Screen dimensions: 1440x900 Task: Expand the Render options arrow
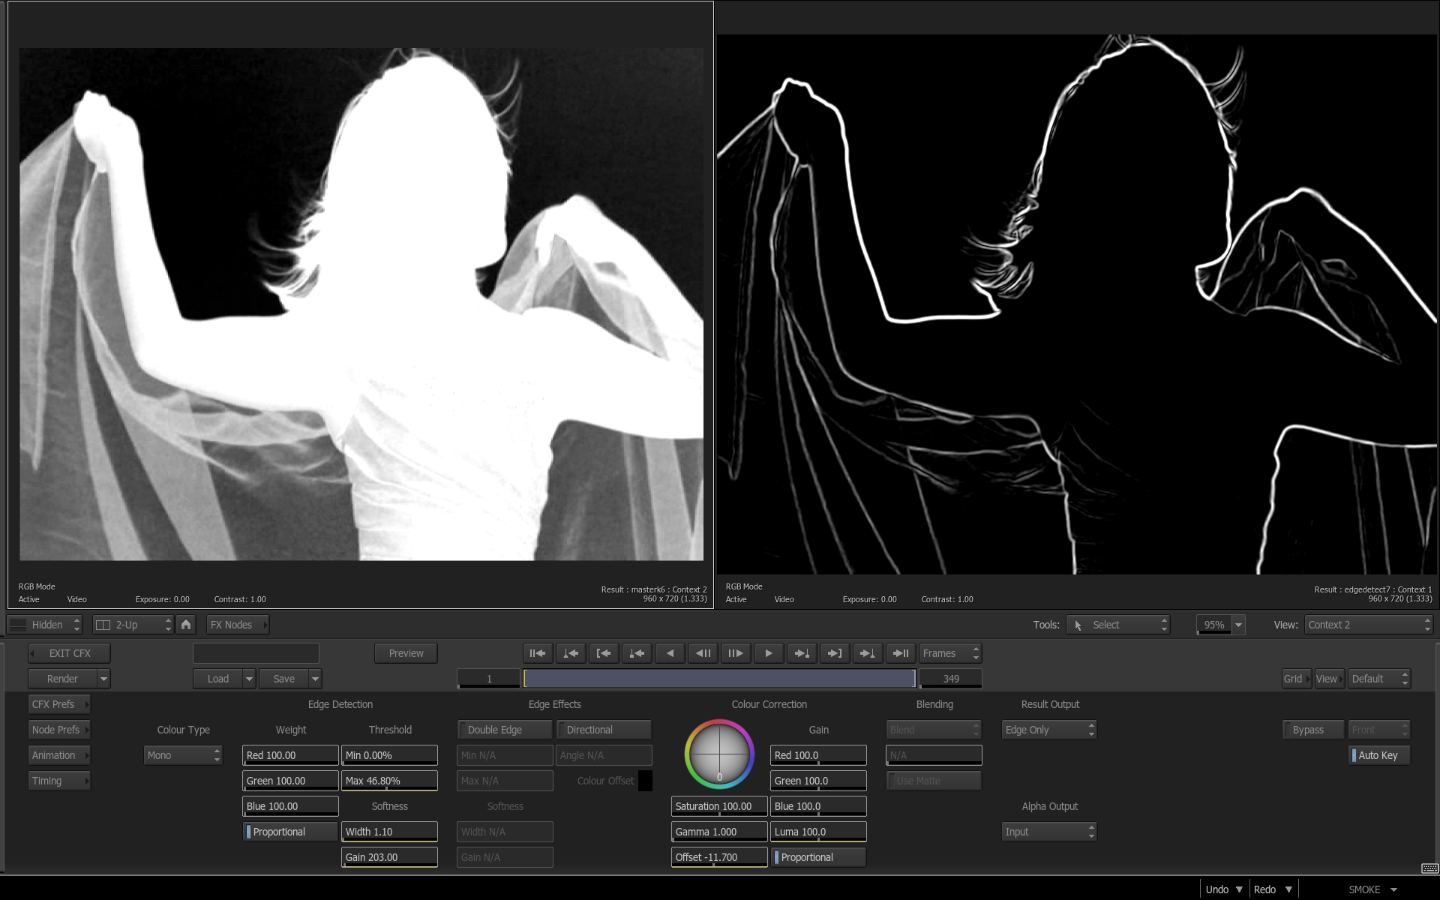tap(103, 679)
